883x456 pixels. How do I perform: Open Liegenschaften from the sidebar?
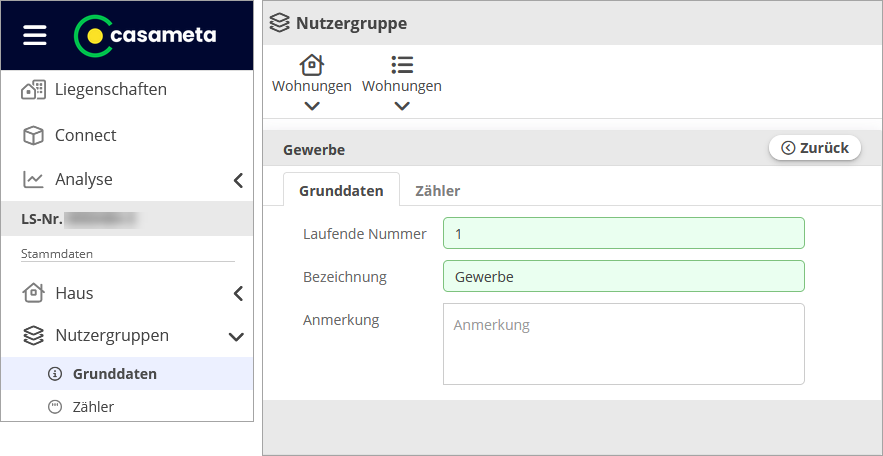110,89
